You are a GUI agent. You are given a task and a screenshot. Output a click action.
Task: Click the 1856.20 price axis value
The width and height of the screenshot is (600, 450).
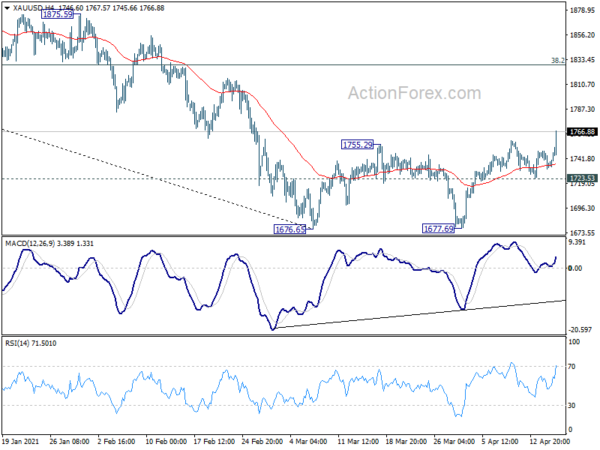582,35
